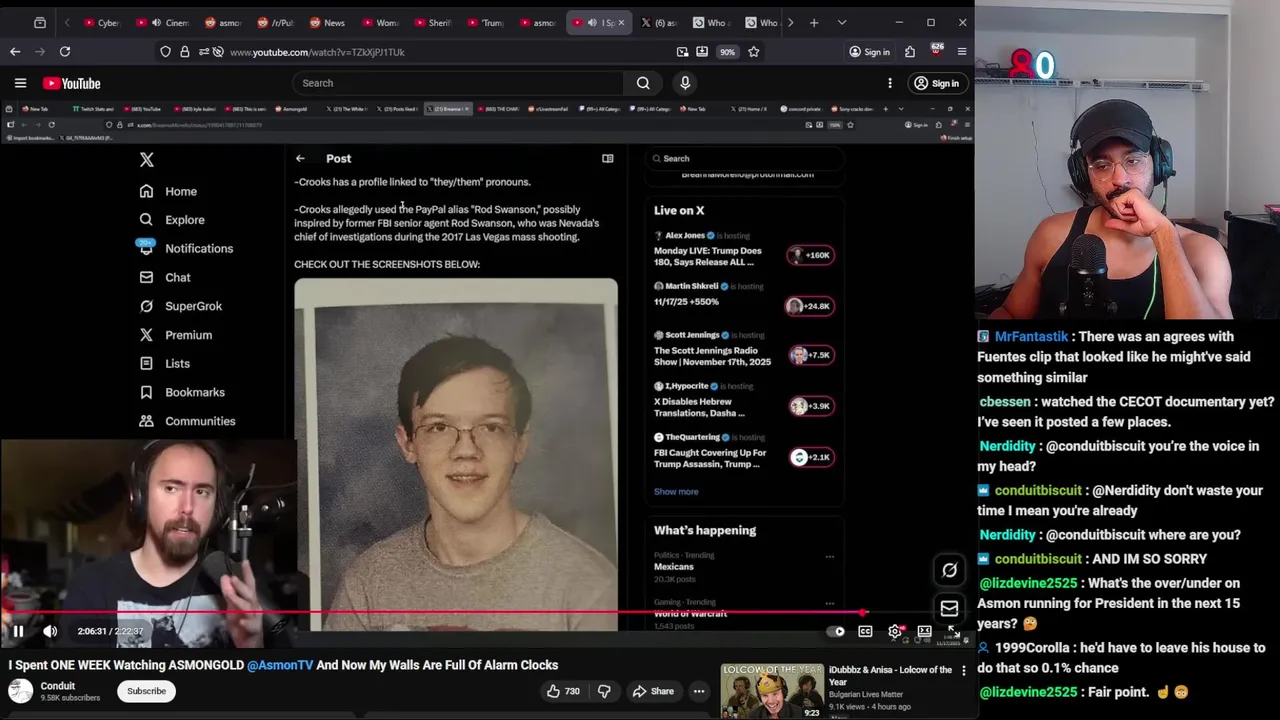Toggle the autoplay switch

(x=837, y=632)
